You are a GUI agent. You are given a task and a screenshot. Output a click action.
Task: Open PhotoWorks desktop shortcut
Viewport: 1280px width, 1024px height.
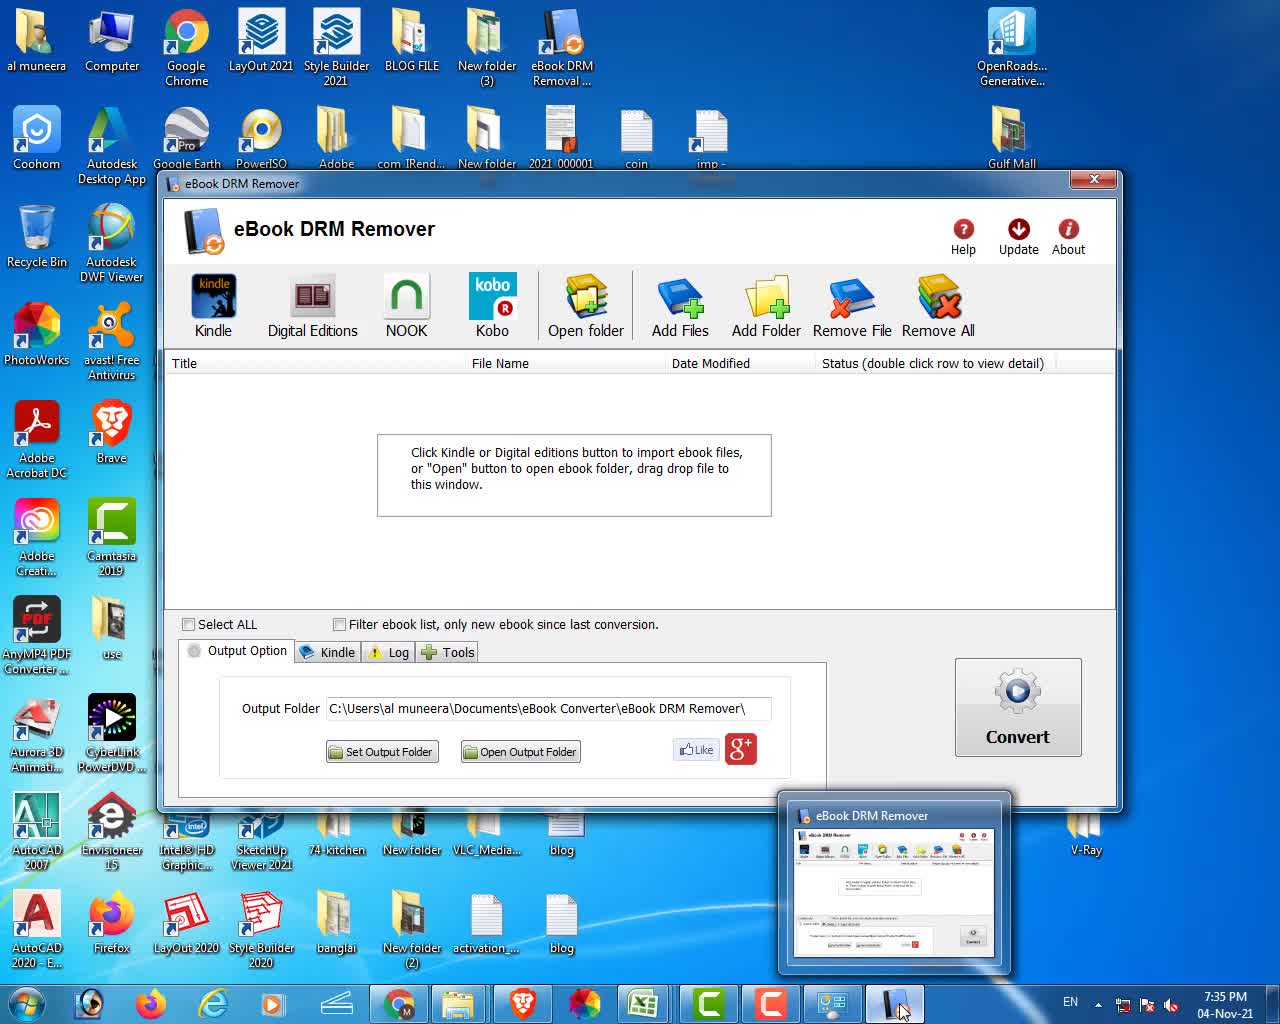point(36,335)
